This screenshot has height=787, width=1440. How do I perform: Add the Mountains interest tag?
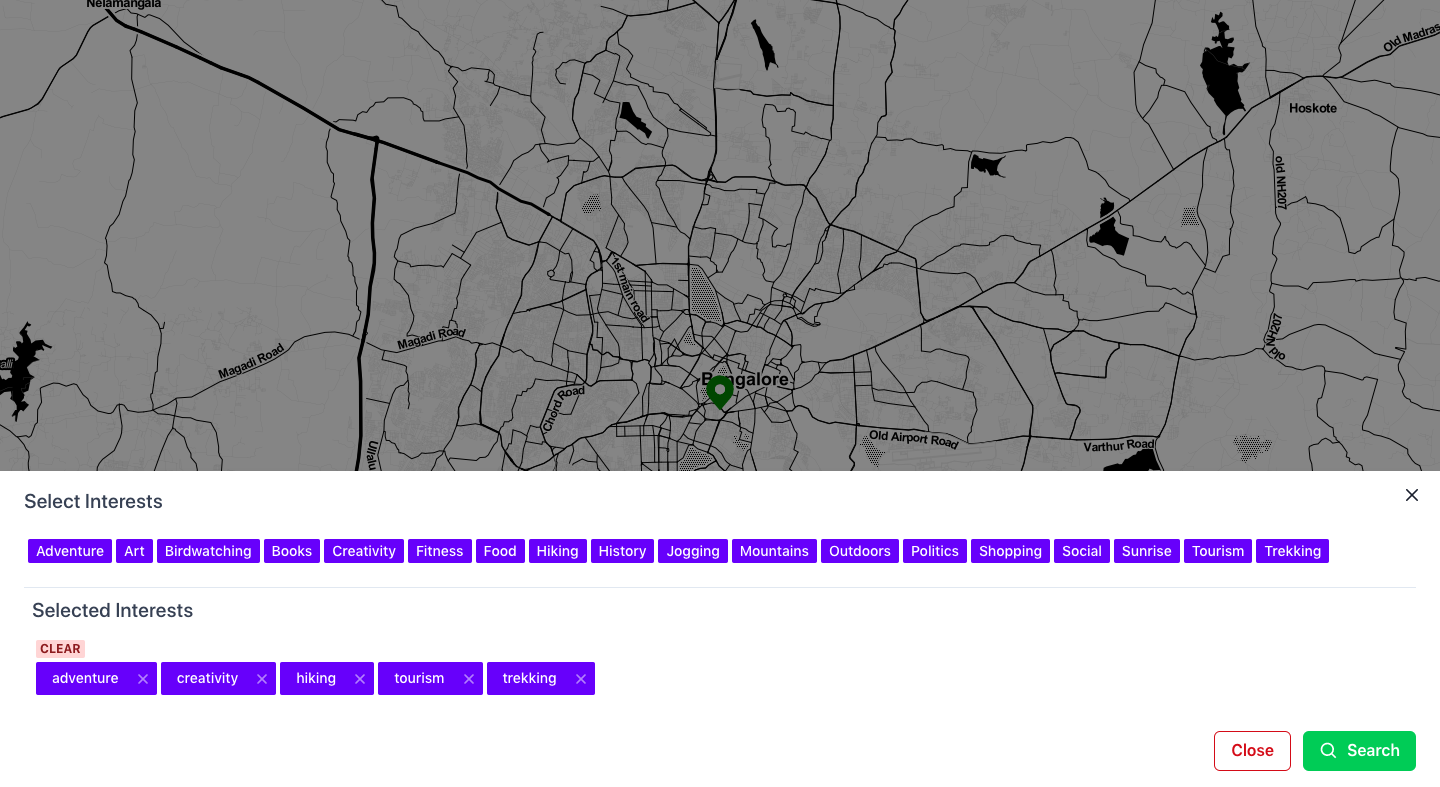pos(774,551)
